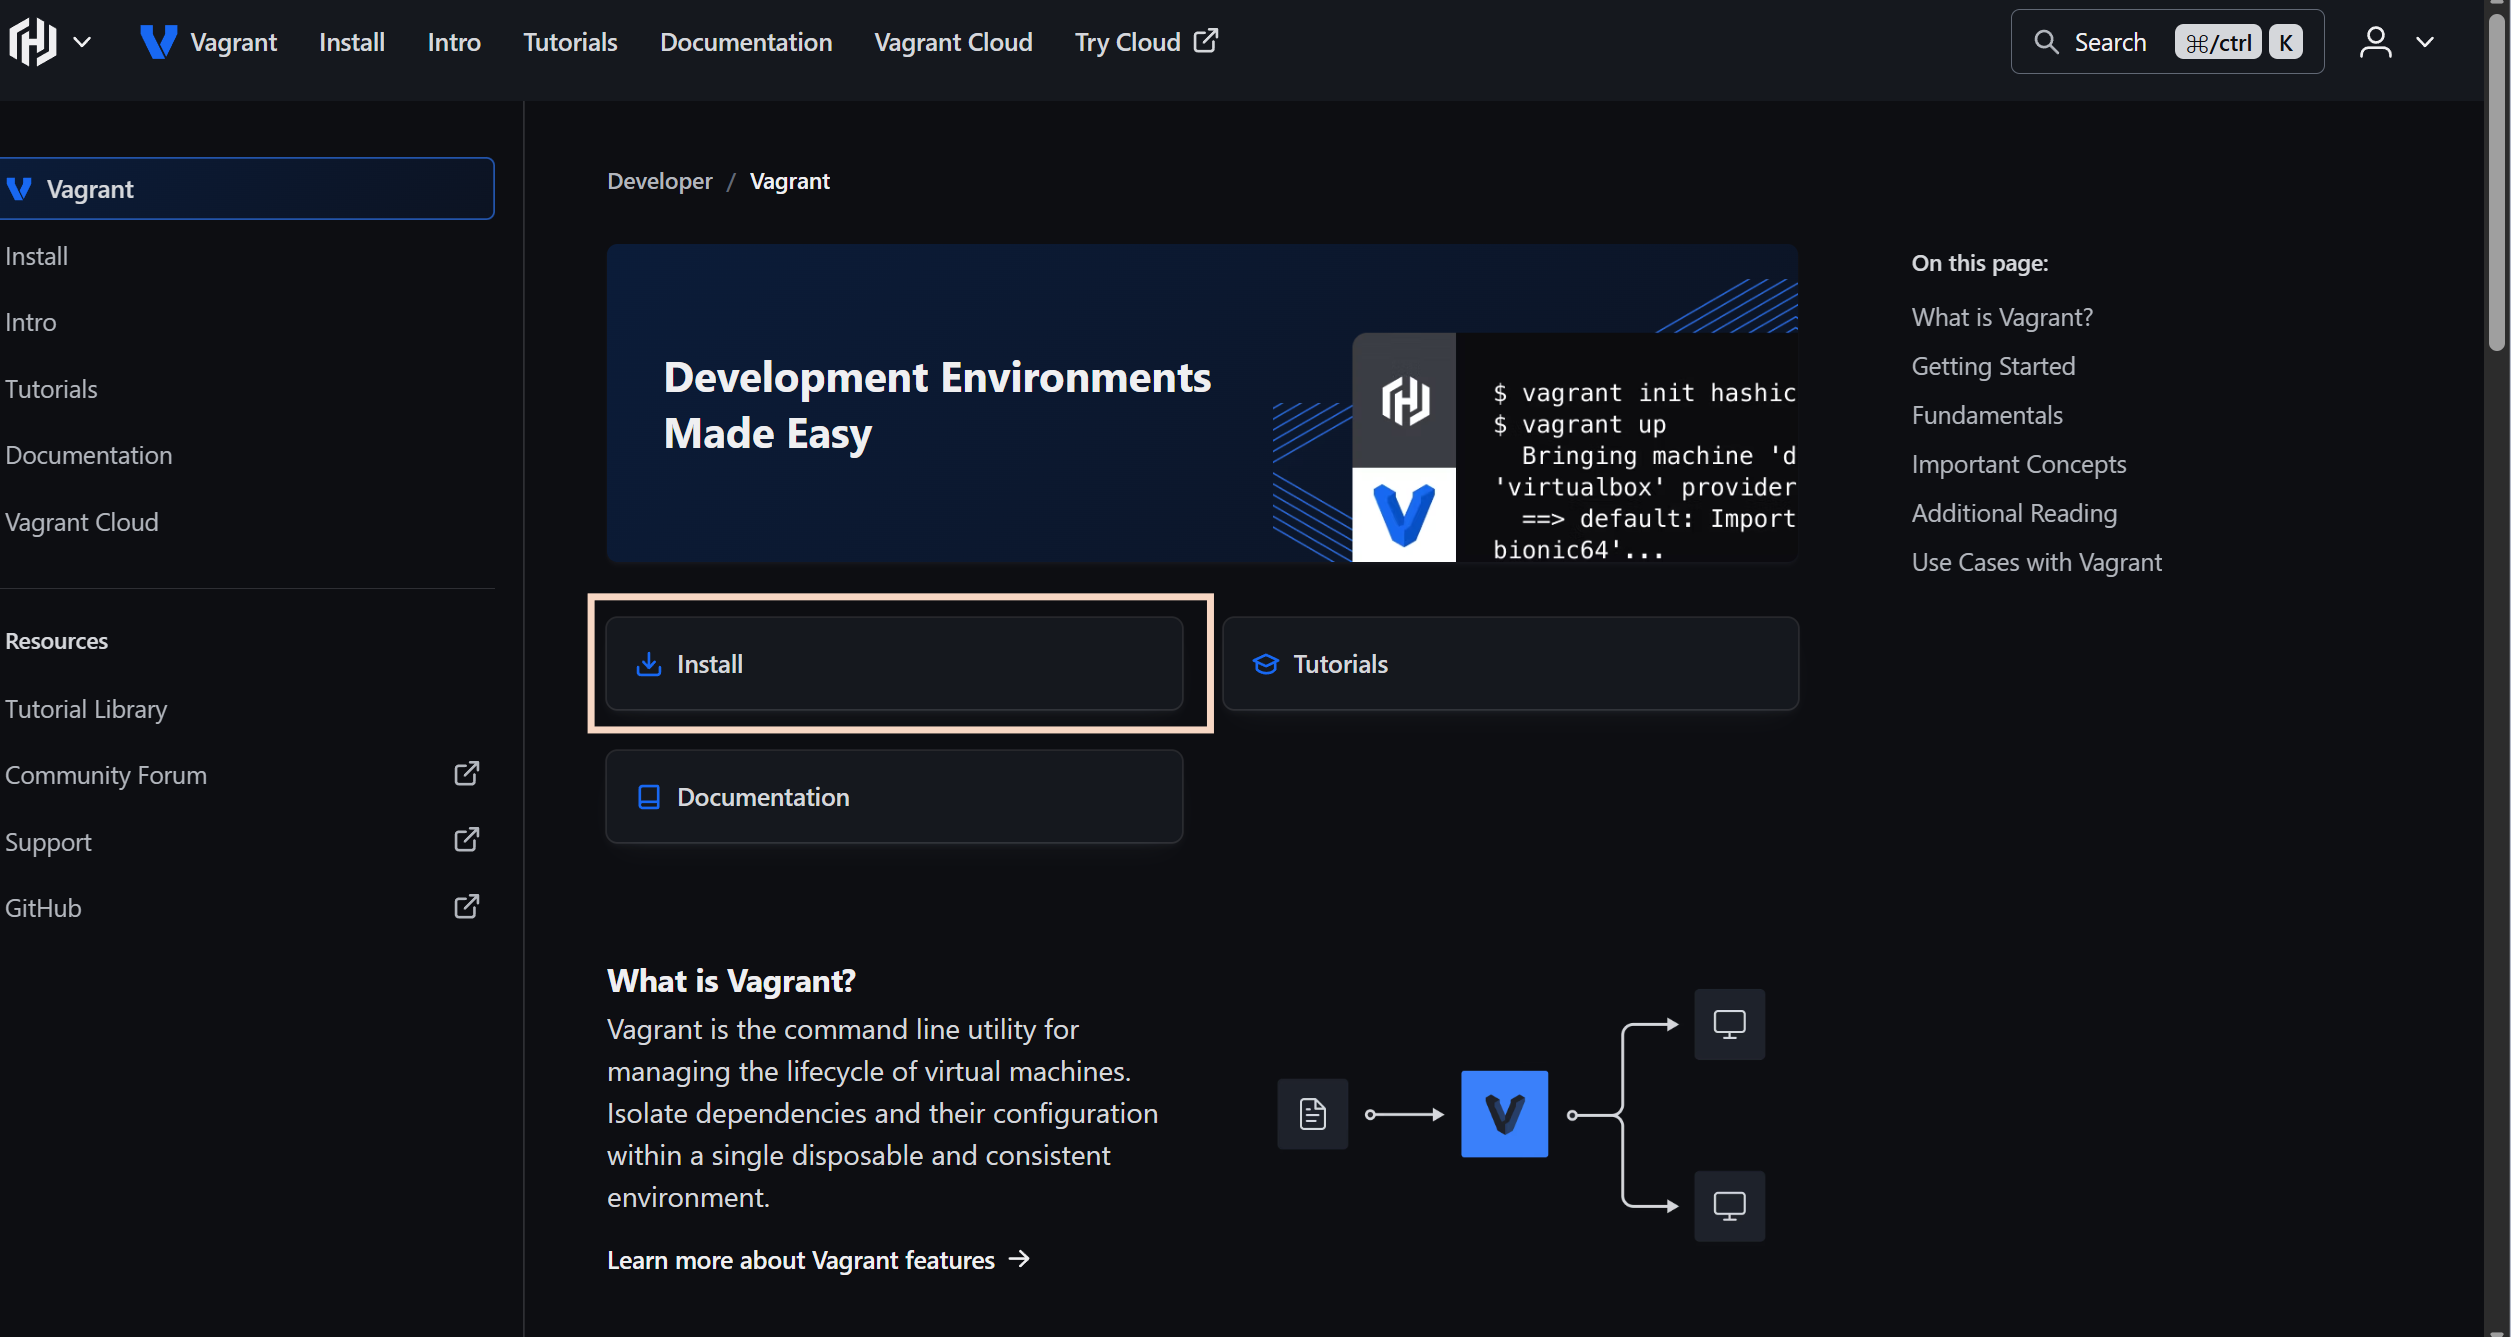
Task: Focus the Search input field
Action: pyautogui.click(x=2167, y=42)
